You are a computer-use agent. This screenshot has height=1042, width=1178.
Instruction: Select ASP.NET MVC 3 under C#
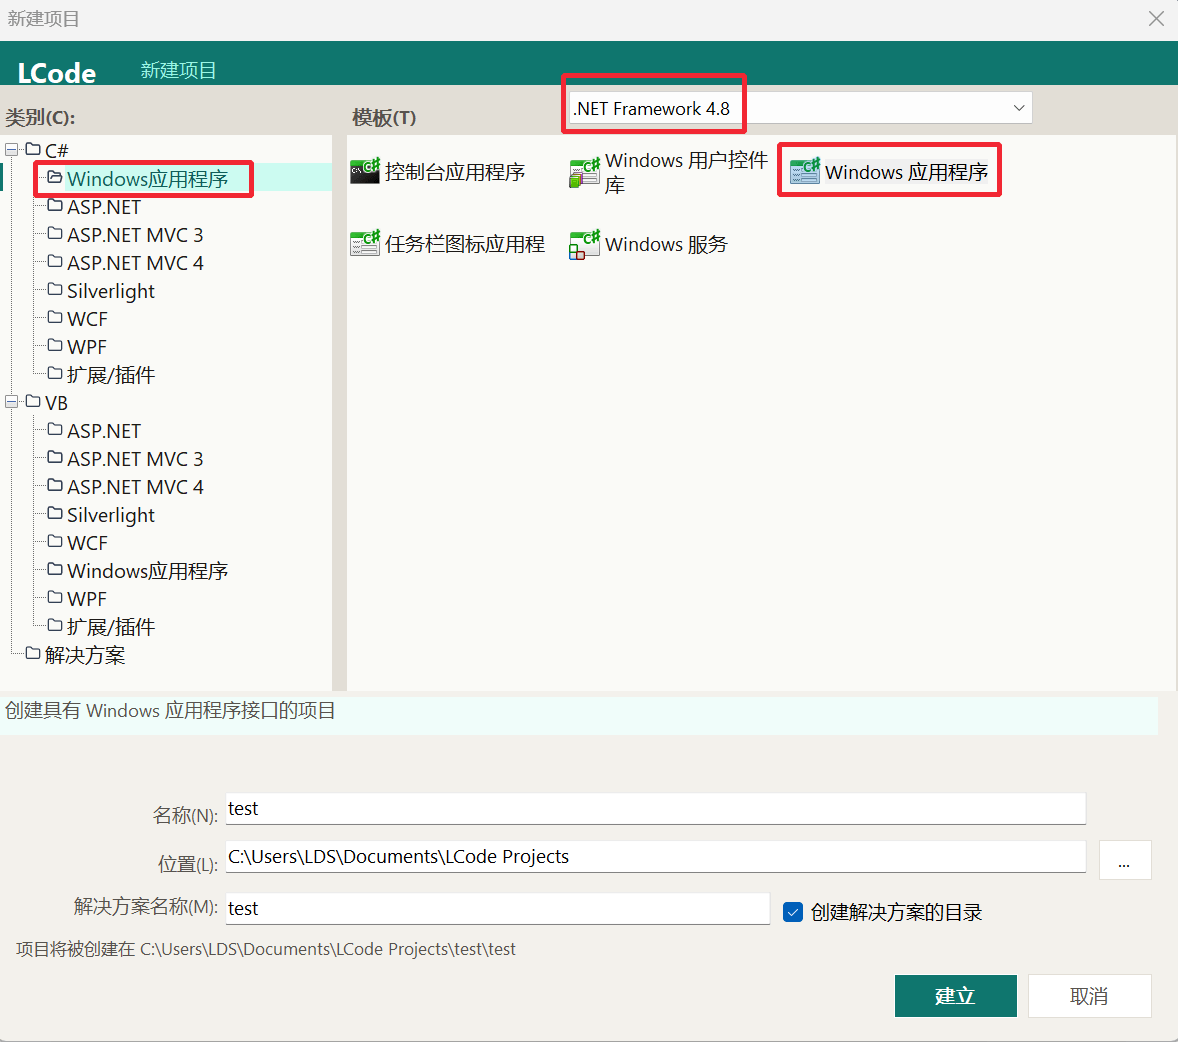pyautogui.click(x=135, y=235)
